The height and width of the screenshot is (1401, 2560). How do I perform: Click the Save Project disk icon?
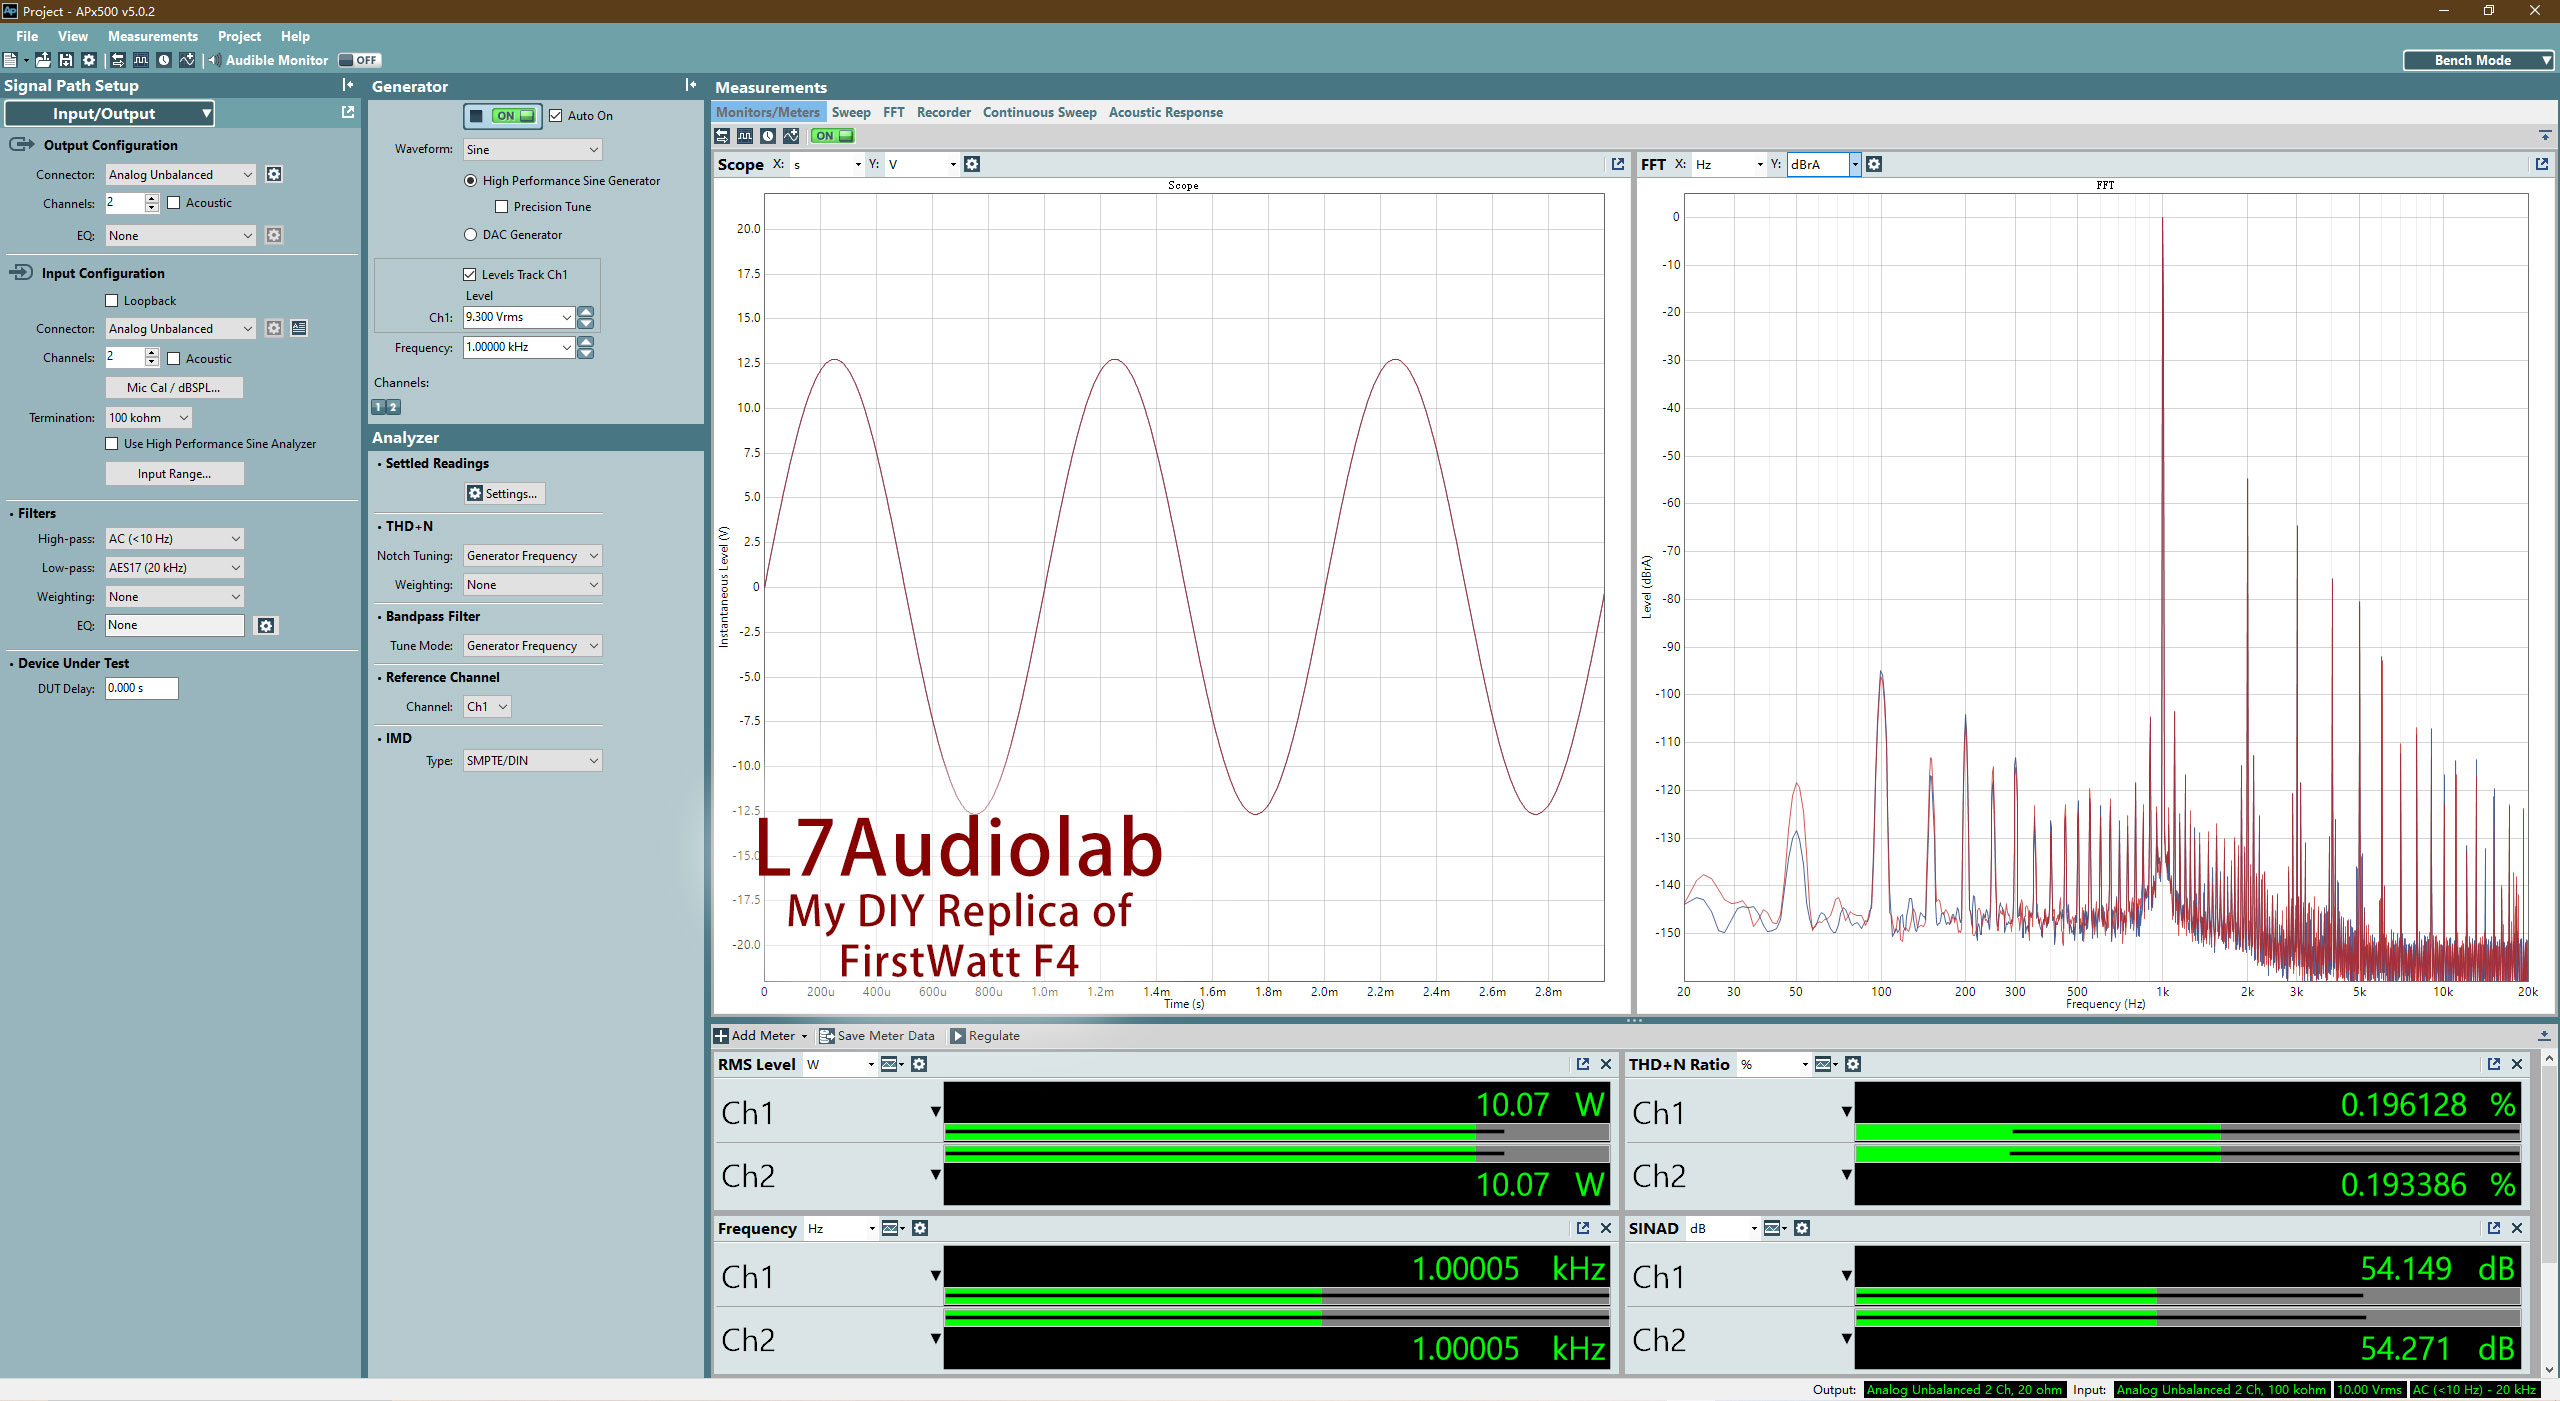pos(66,60)
